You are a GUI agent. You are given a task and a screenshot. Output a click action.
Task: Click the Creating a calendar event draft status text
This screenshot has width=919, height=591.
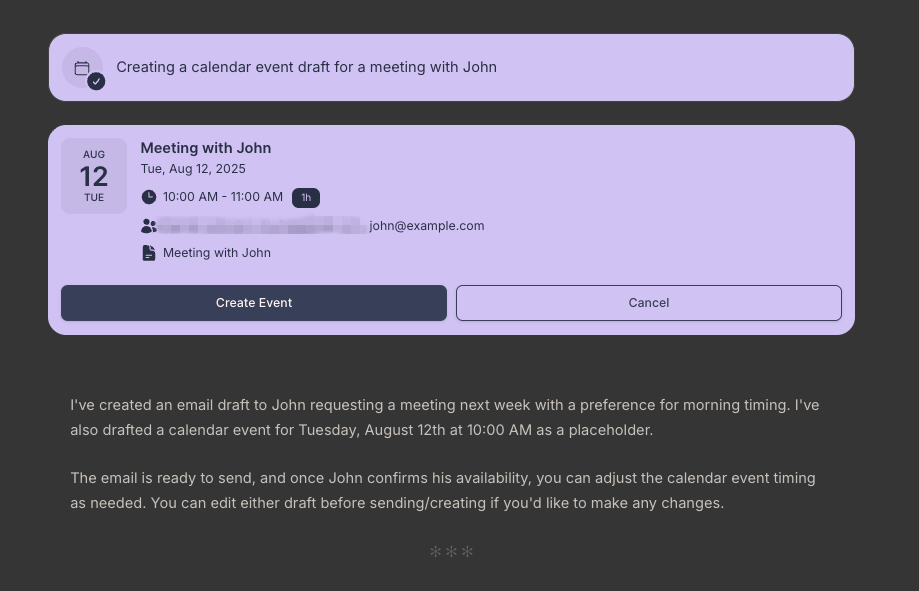306,67
